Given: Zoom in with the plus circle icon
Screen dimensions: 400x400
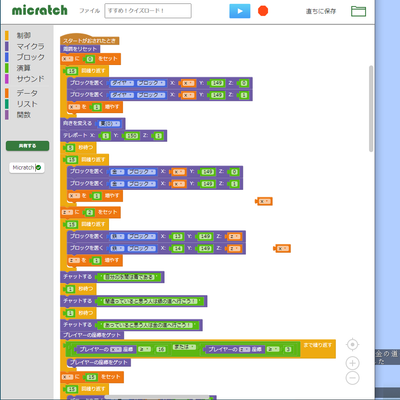Looking at the screenshot, I should [x=352, y=363].
